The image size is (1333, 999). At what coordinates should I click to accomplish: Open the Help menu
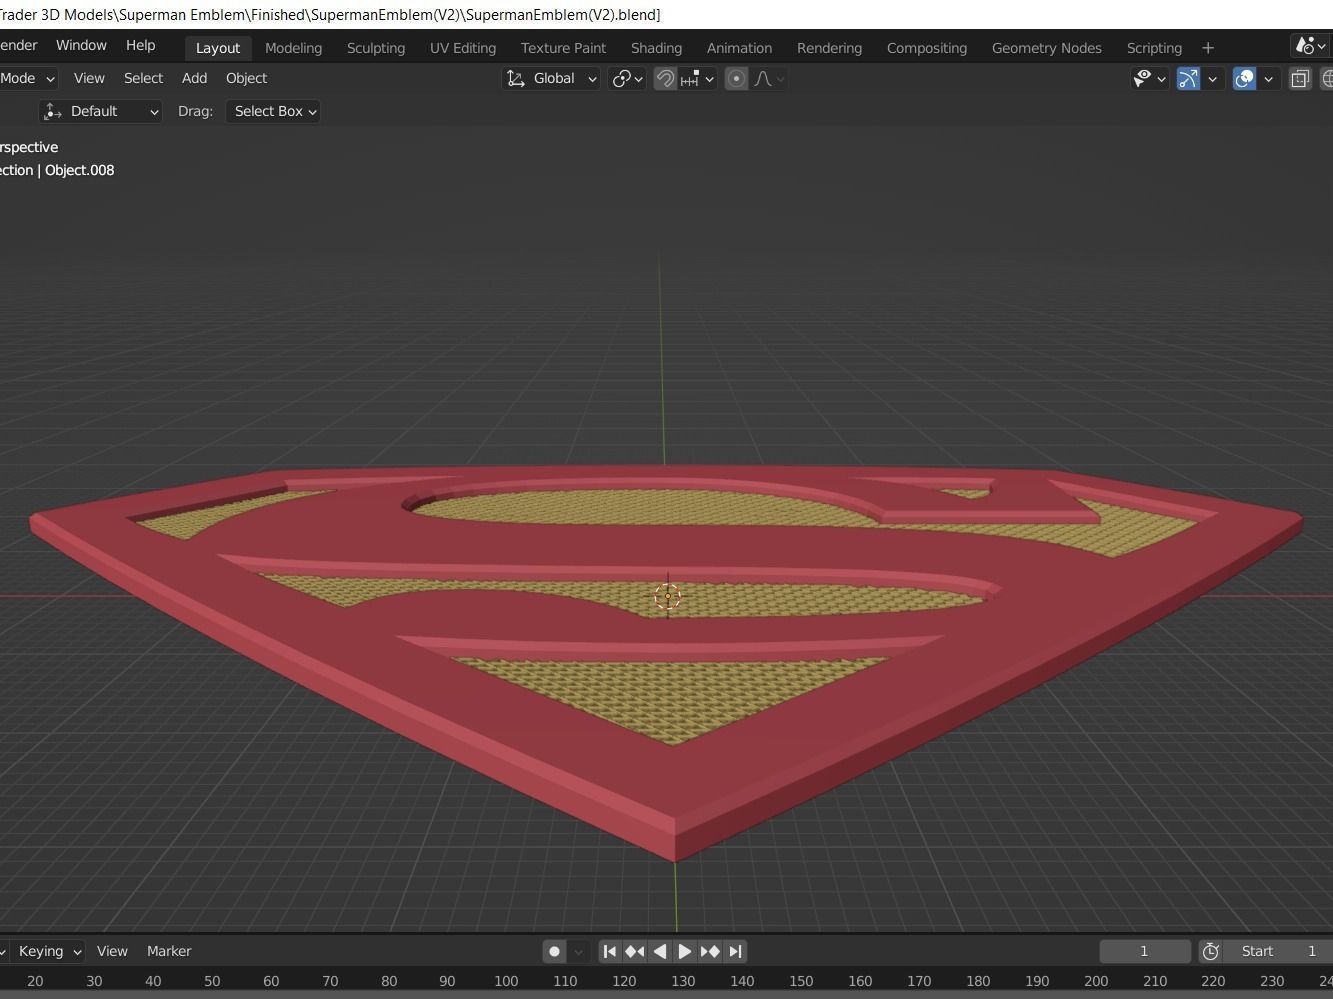tap(141, 45)
